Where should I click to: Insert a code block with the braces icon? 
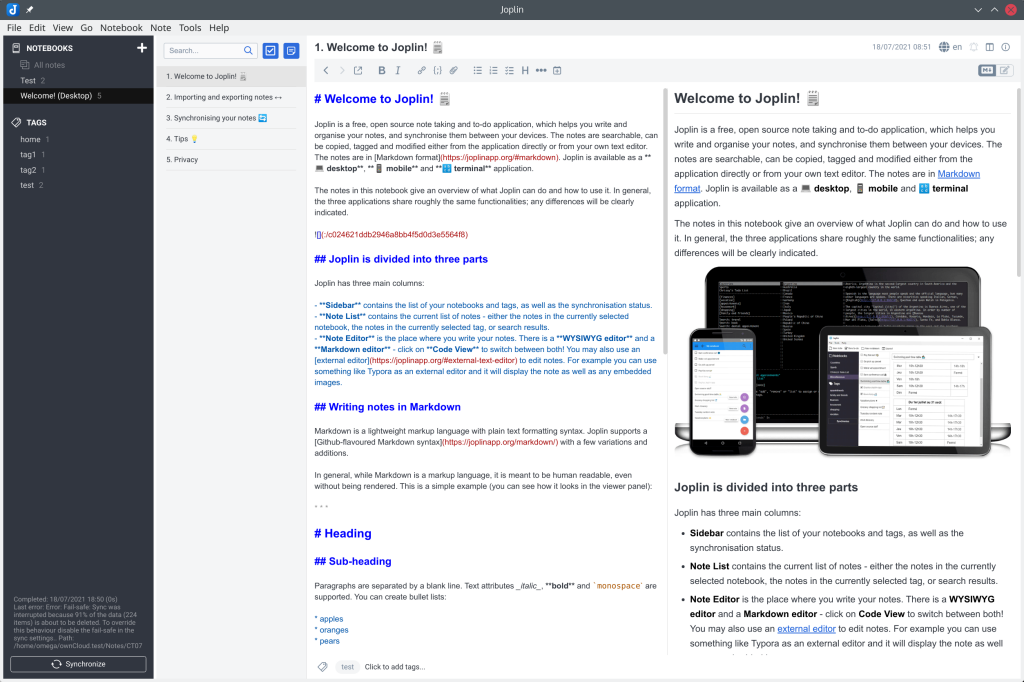click(x=437, y=70)
